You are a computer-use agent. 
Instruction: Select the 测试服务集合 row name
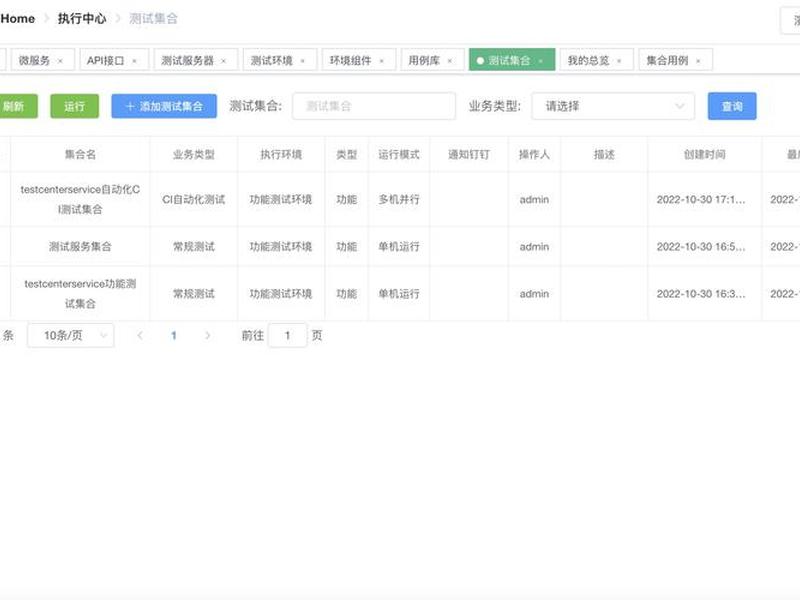coord(80,246)
